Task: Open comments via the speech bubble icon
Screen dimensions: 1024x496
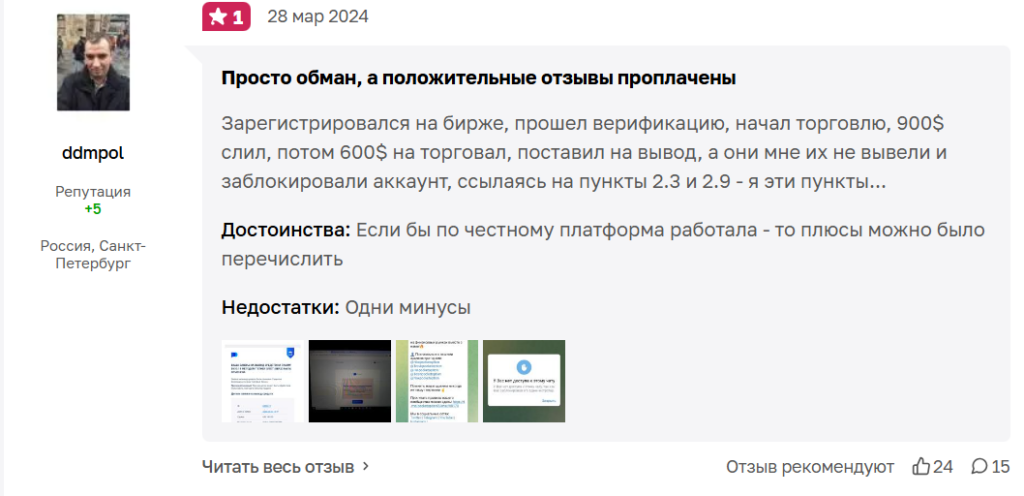Action: (980, 466)
